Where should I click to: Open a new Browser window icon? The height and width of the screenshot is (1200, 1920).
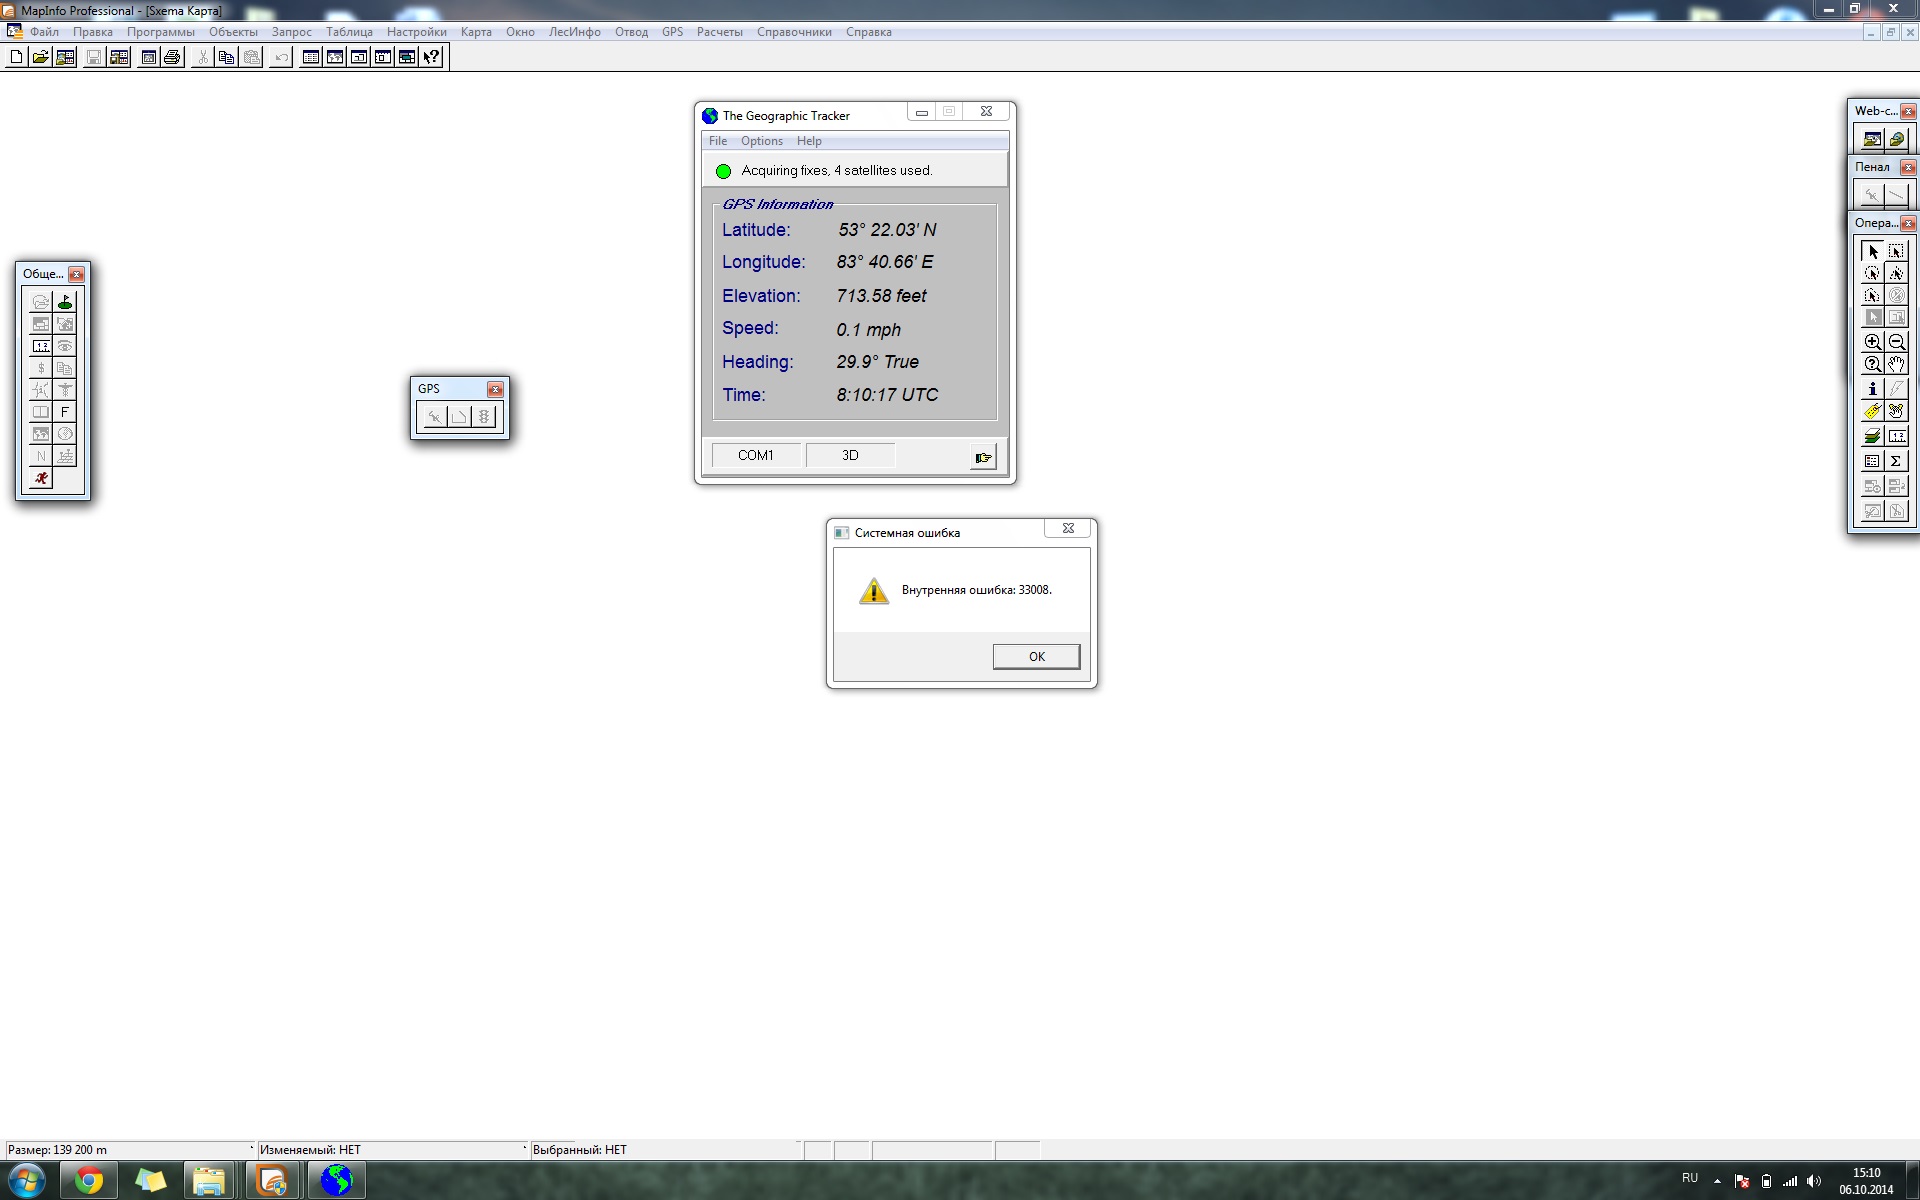pyautogui.click(x=311, y=57)
